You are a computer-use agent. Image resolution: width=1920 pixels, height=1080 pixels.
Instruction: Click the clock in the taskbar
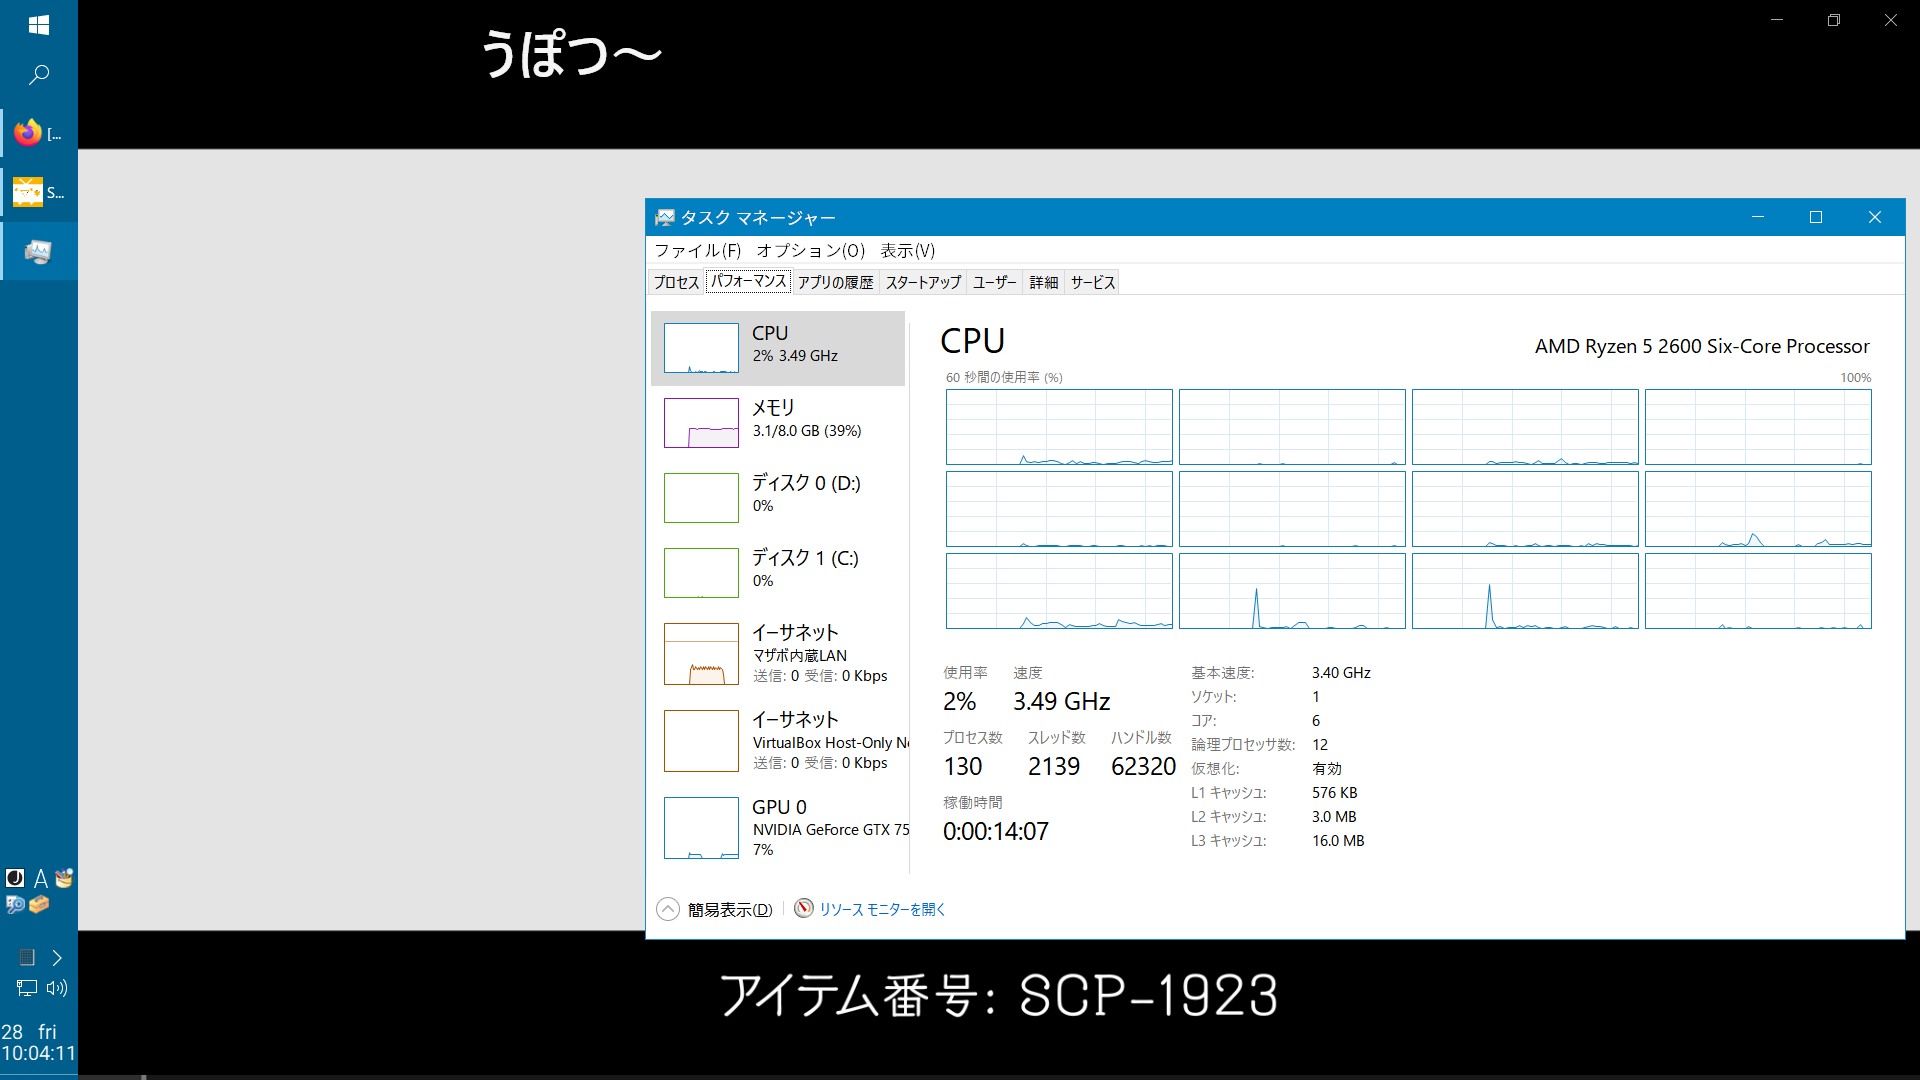[x=40, y=1042]
